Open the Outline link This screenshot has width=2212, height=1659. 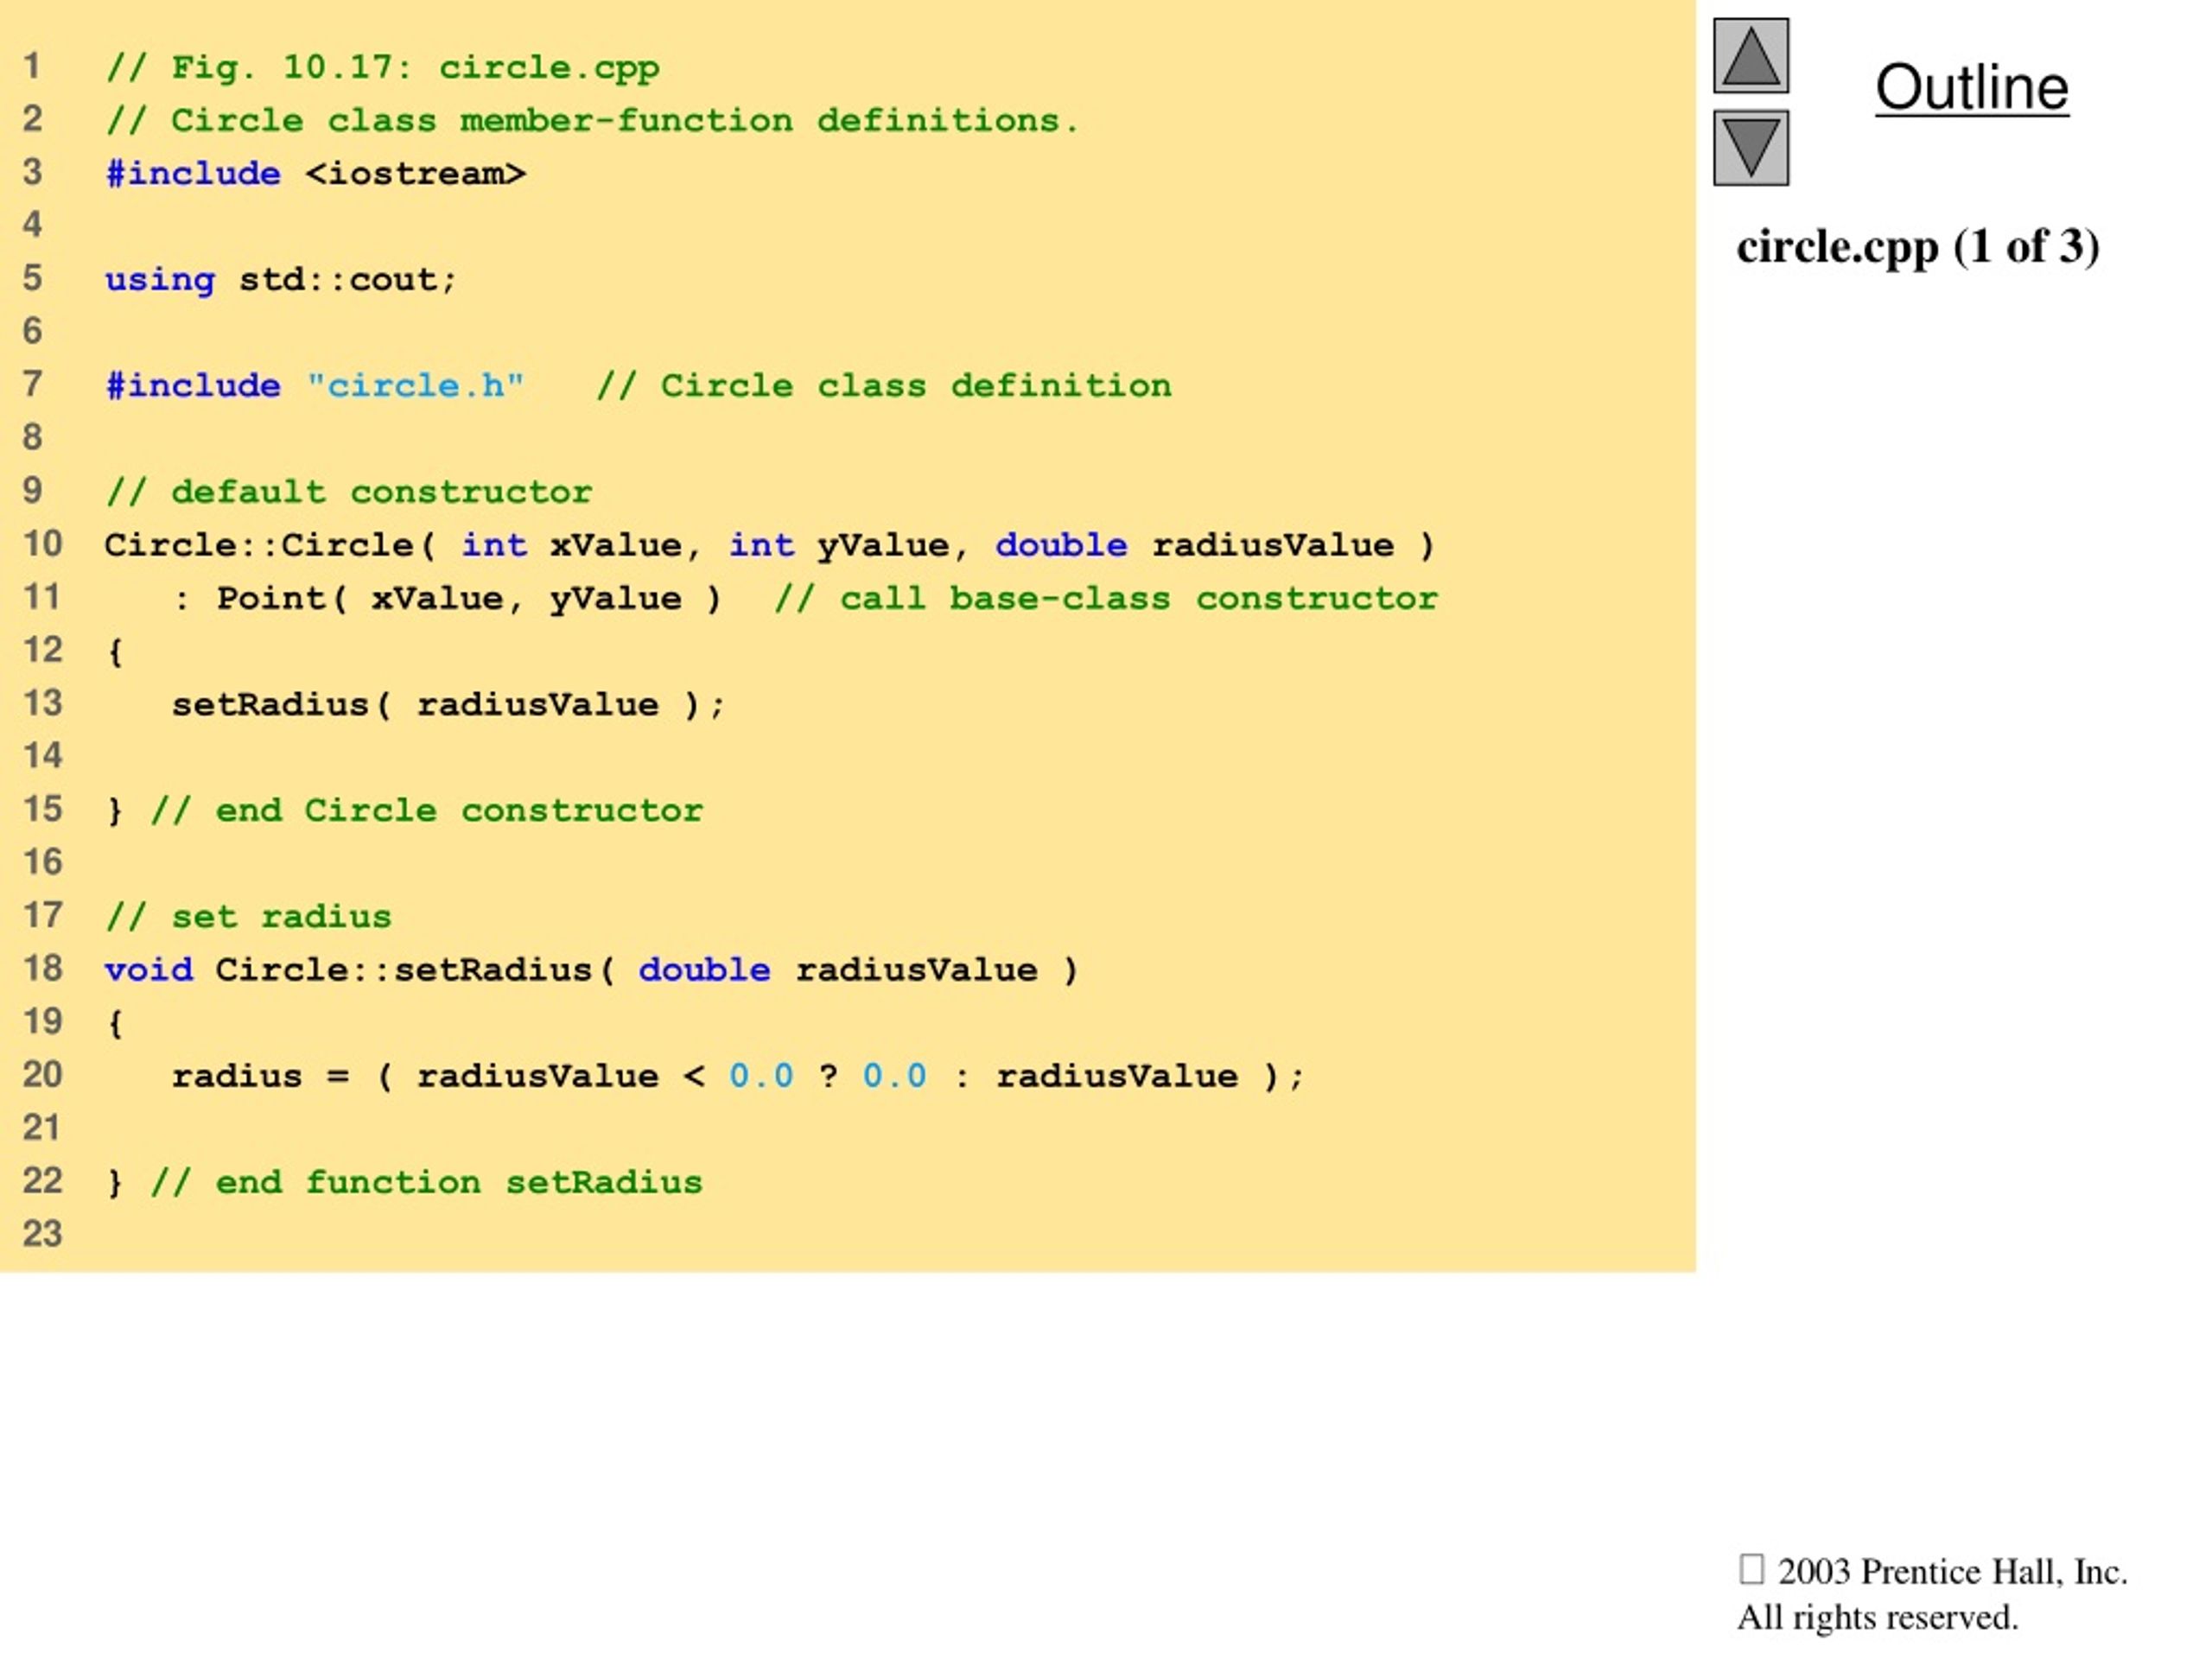pos(1971,87)
